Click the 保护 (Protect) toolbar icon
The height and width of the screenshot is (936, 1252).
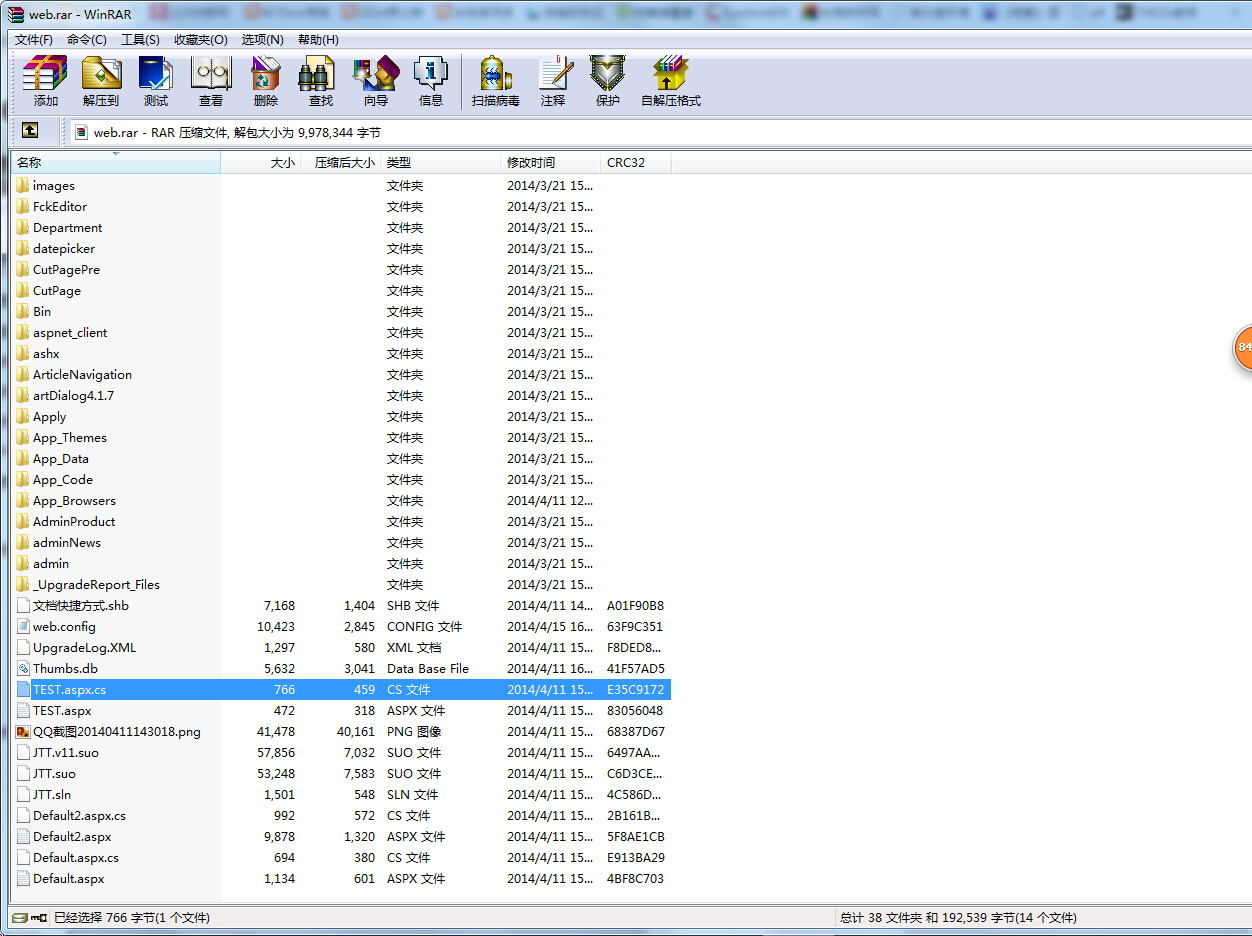click(607, 73)
